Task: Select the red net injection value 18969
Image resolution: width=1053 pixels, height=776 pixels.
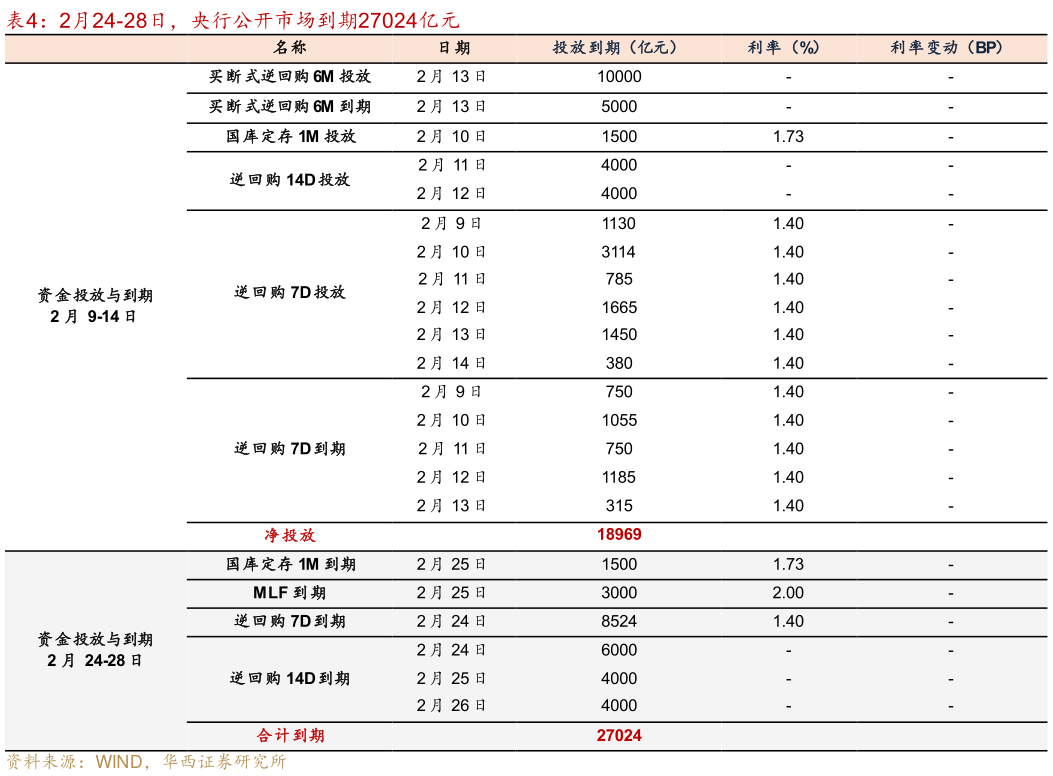Action: point(619,535)
